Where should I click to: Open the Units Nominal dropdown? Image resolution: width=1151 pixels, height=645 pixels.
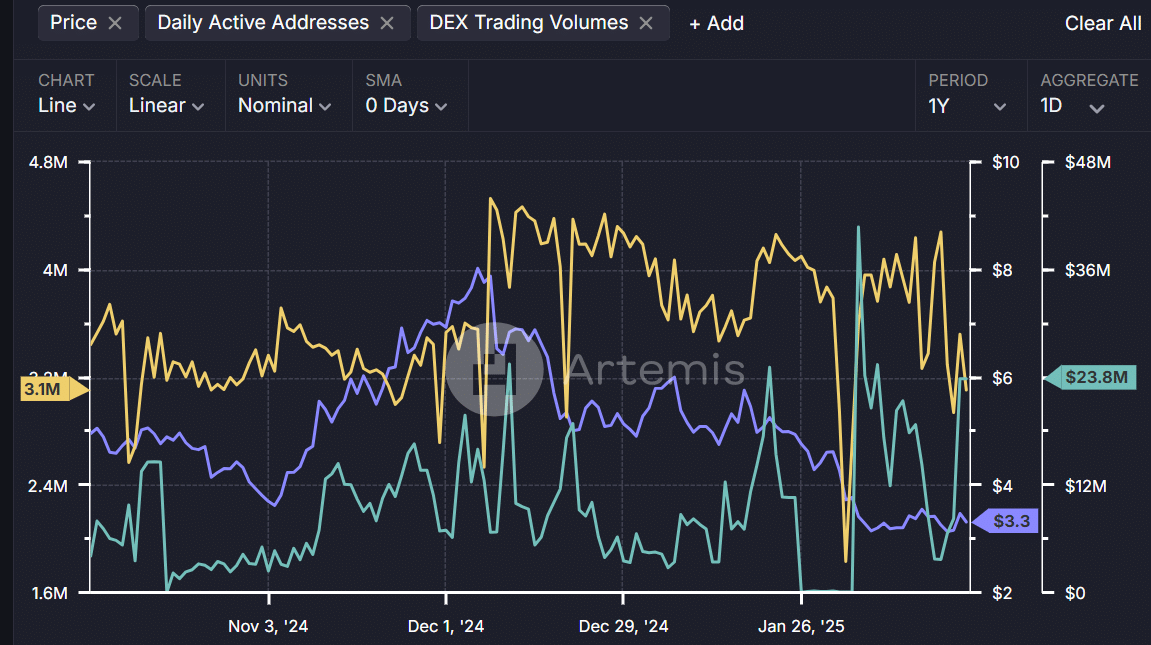point(285,105)
